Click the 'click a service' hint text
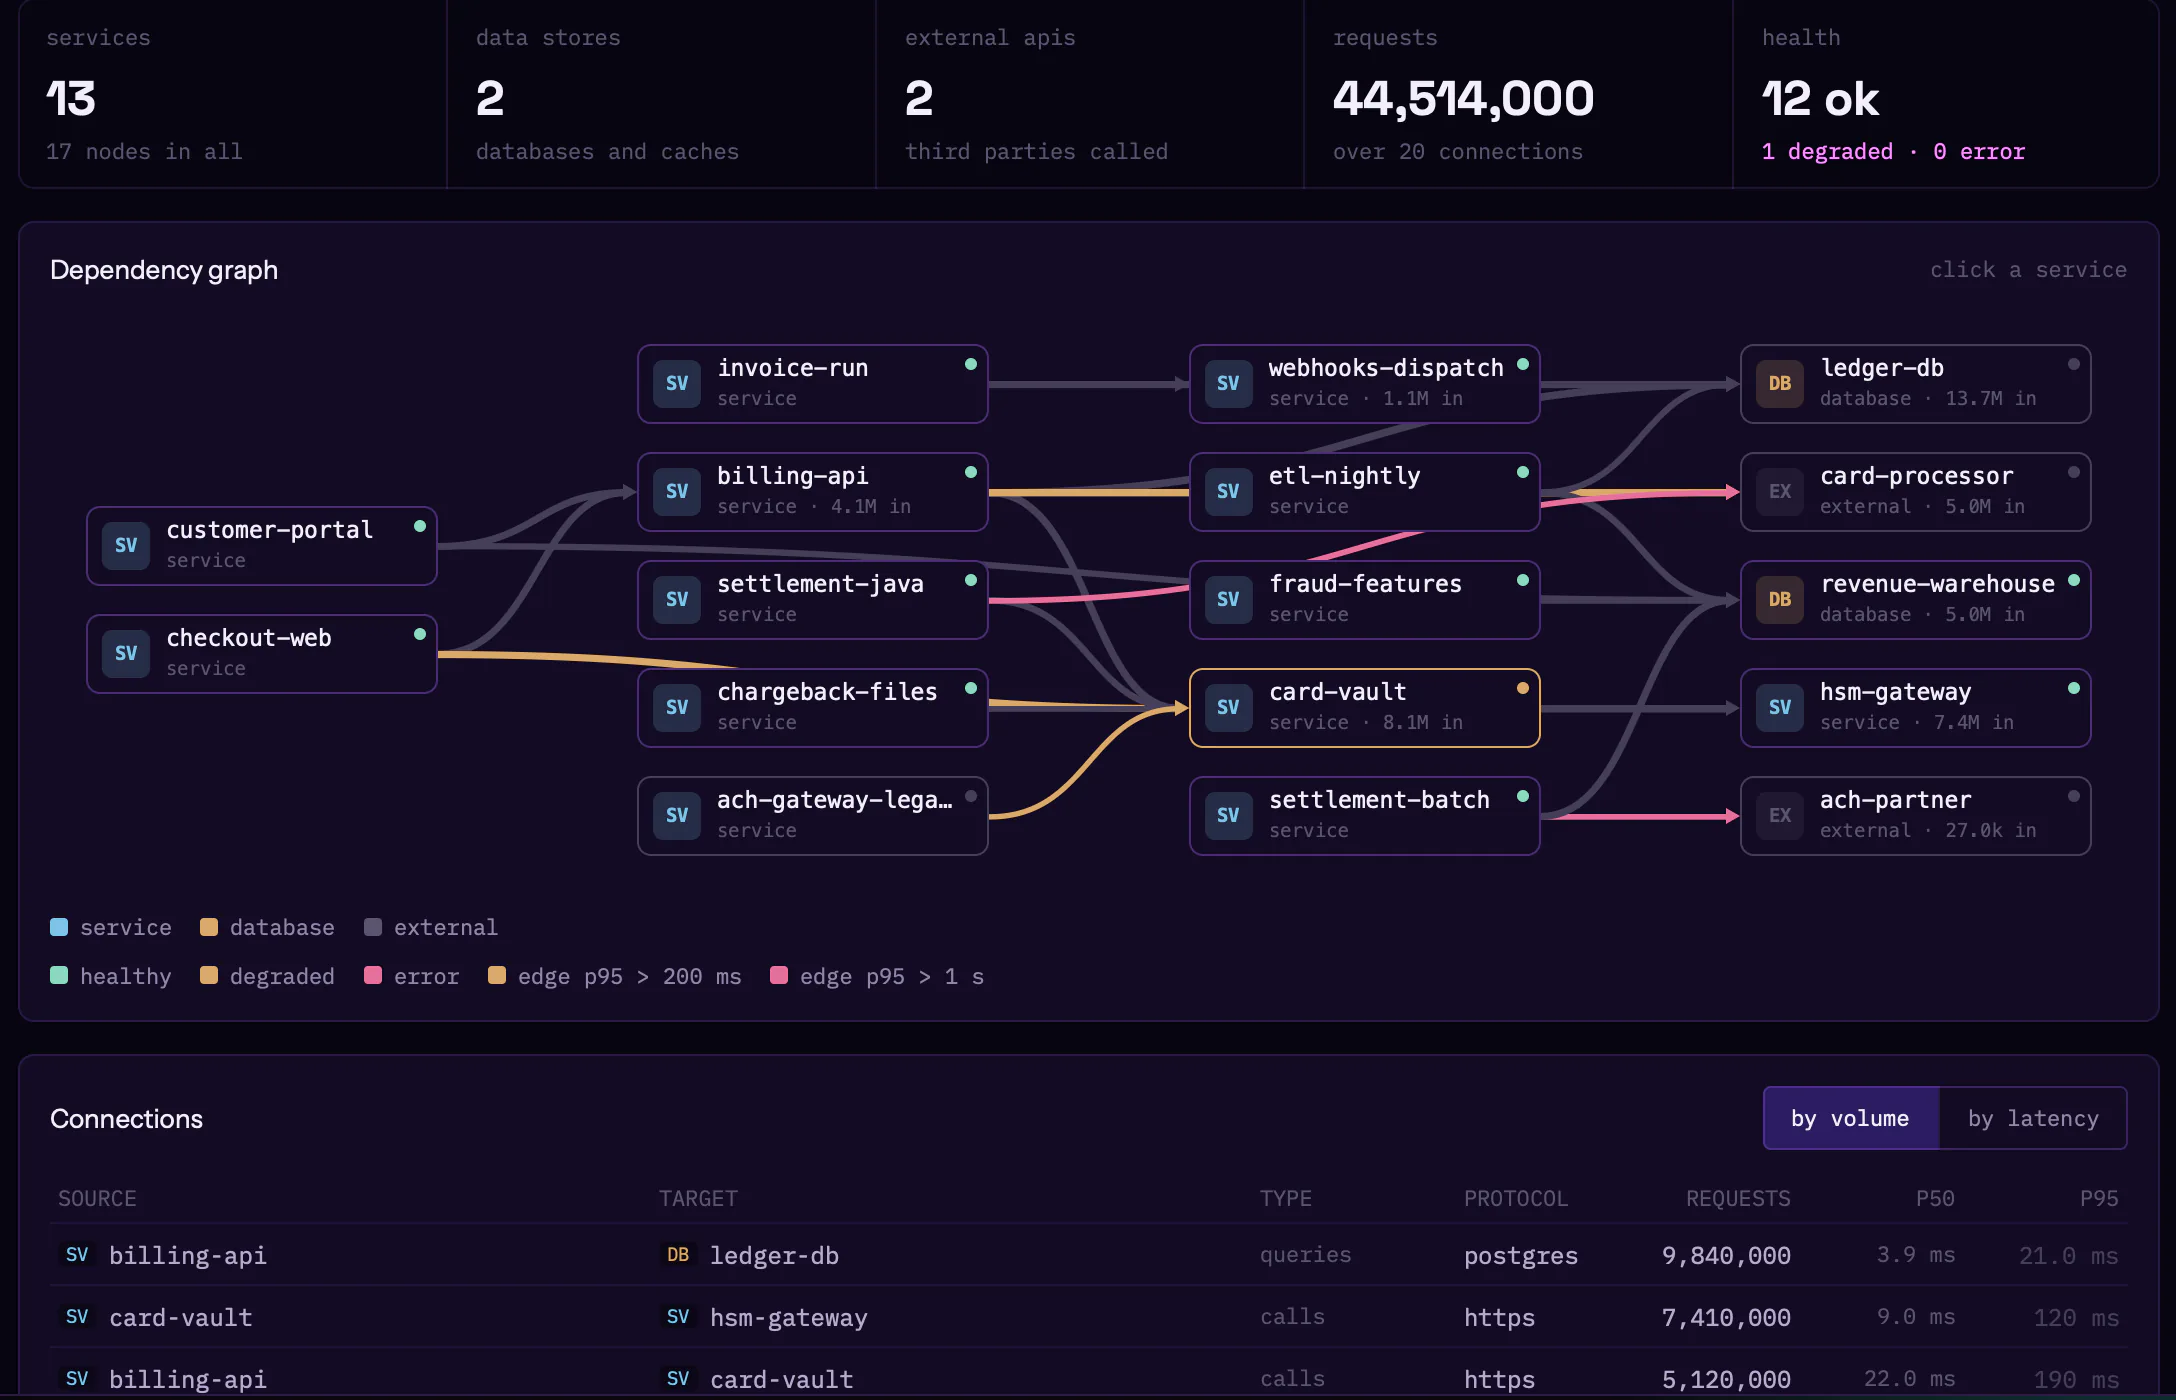 [x=2028, y=270]
